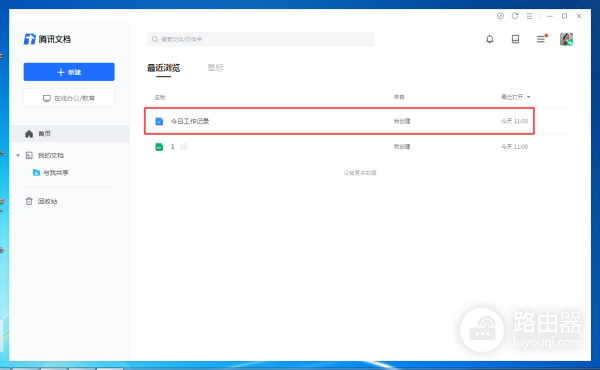Image resolution: width=600 pixels, height=370 pixels.
Task: Click the home icon beside 首页
Action: [29, 134]
